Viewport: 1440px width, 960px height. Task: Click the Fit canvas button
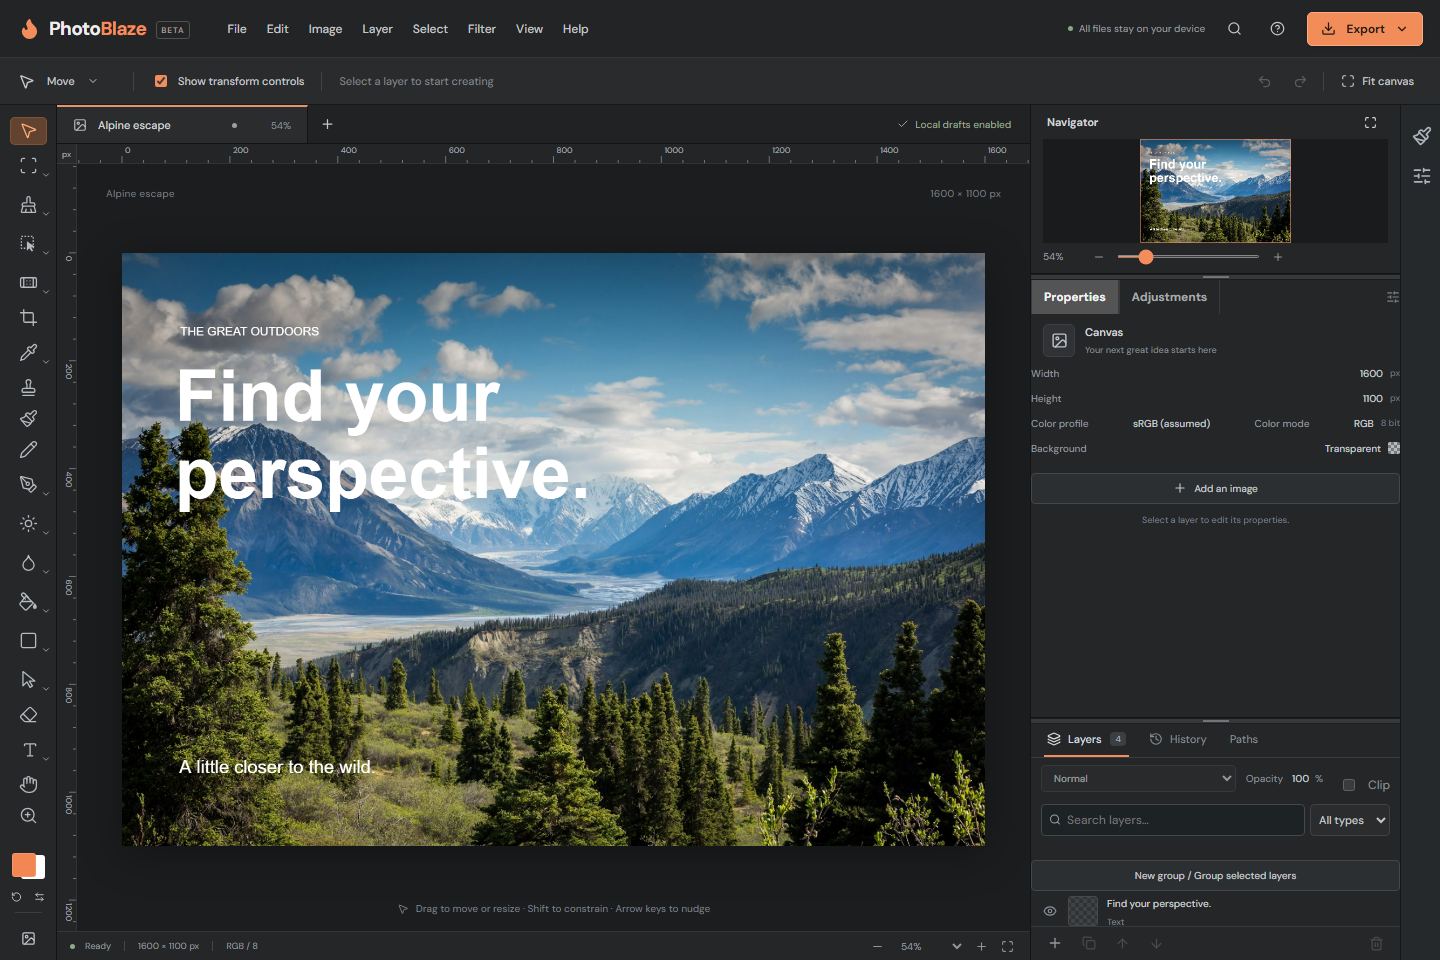1377,81
